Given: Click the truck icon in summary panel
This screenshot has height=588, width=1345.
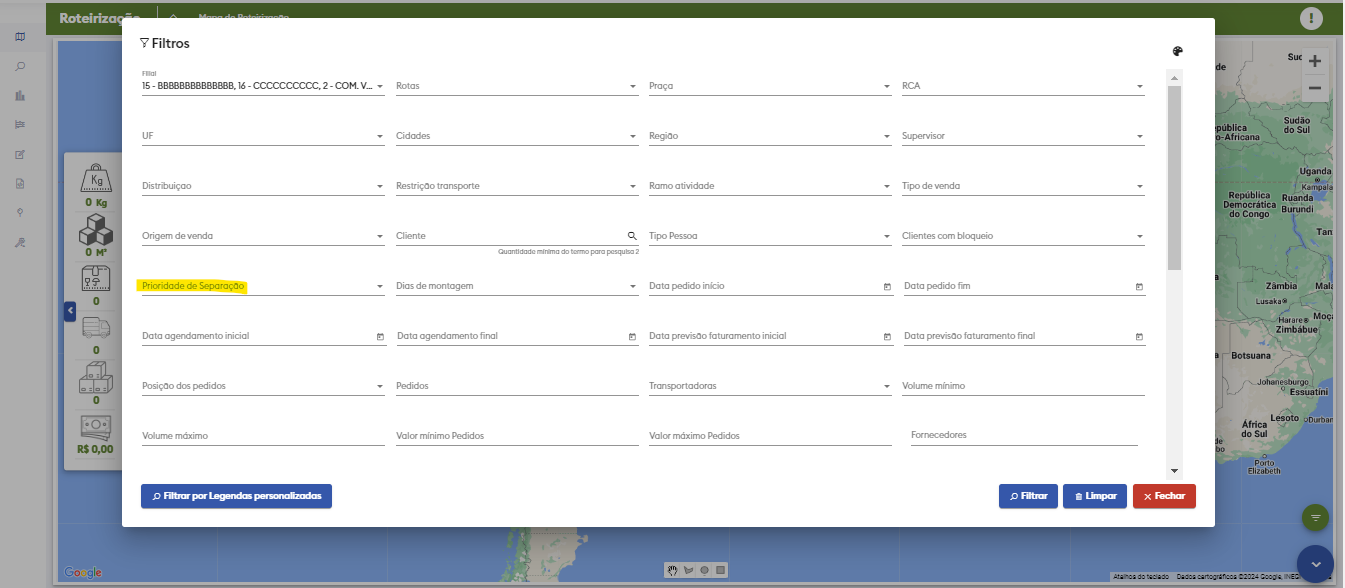Looking at the screenshot, I should [96, 329].
